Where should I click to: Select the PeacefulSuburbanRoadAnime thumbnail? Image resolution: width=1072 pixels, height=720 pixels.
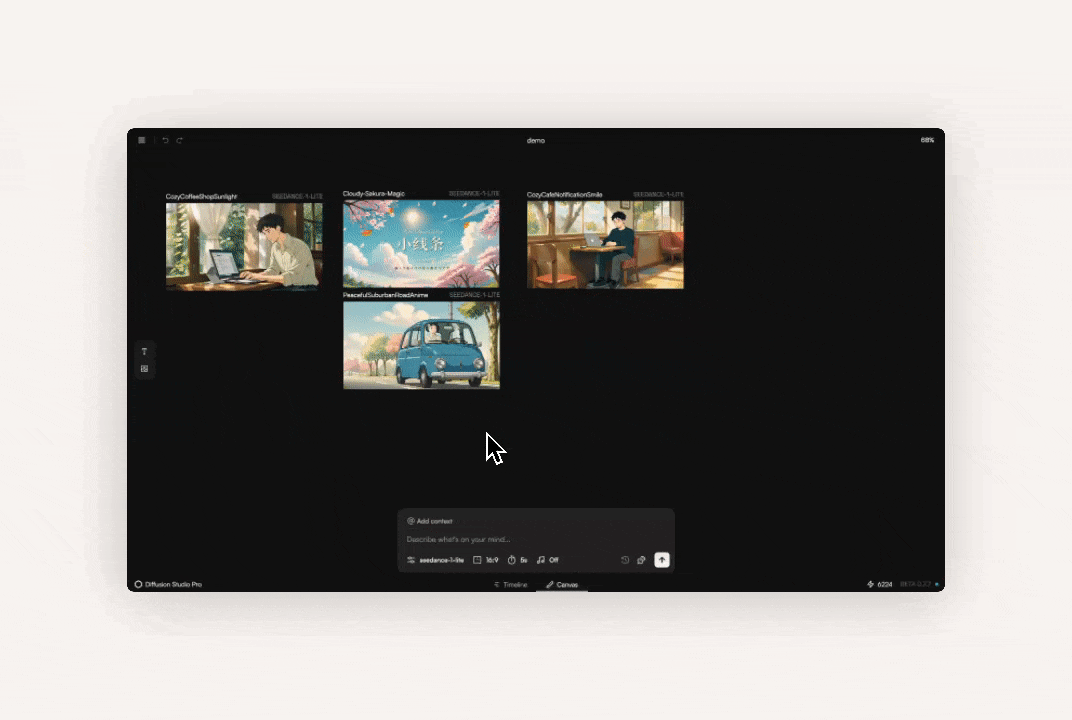(421, 344)
